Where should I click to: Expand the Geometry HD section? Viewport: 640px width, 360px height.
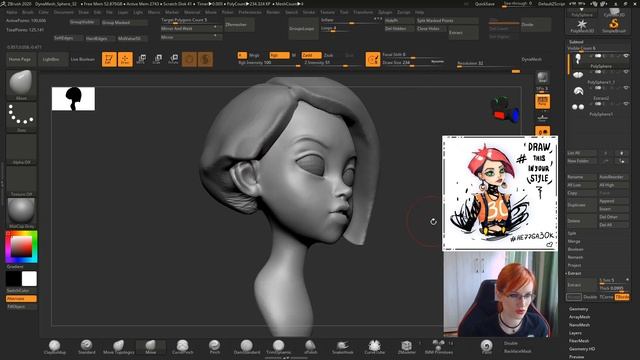pos(582,349)
